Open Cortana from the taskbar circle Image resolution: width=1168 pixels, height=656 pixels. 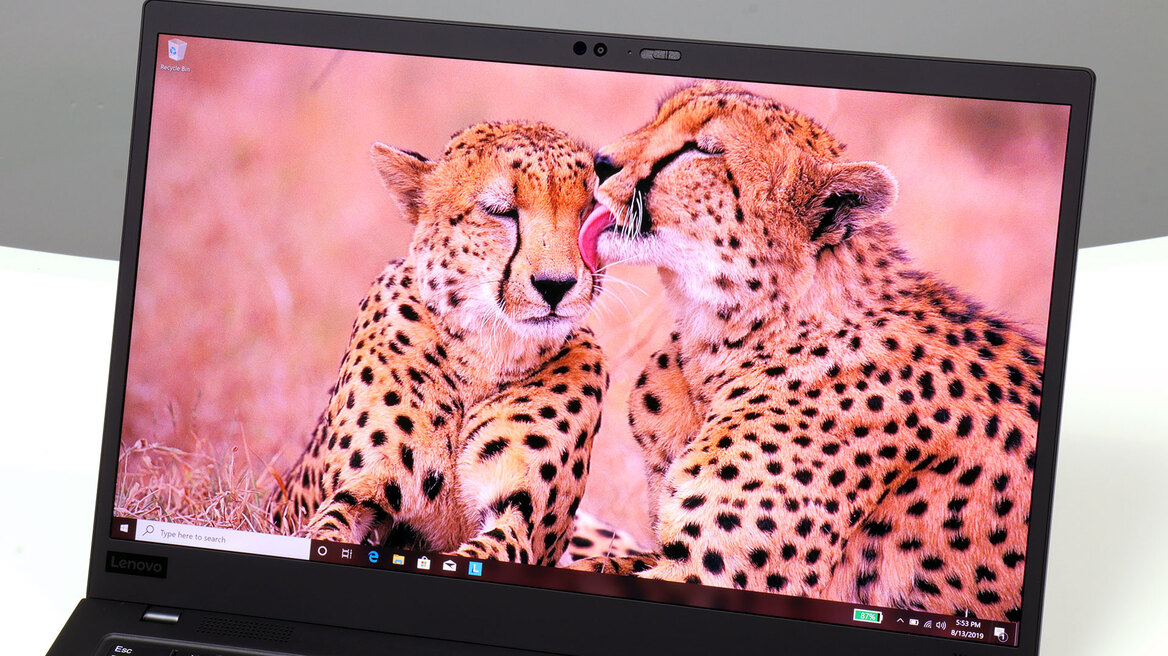pos(322,551)
